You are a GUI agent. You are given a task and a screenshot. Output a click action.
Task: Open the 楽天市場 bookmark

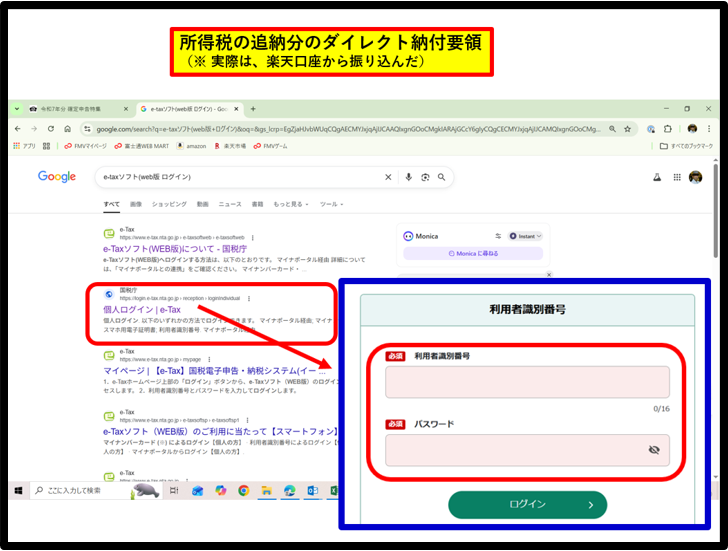point(227,146)
